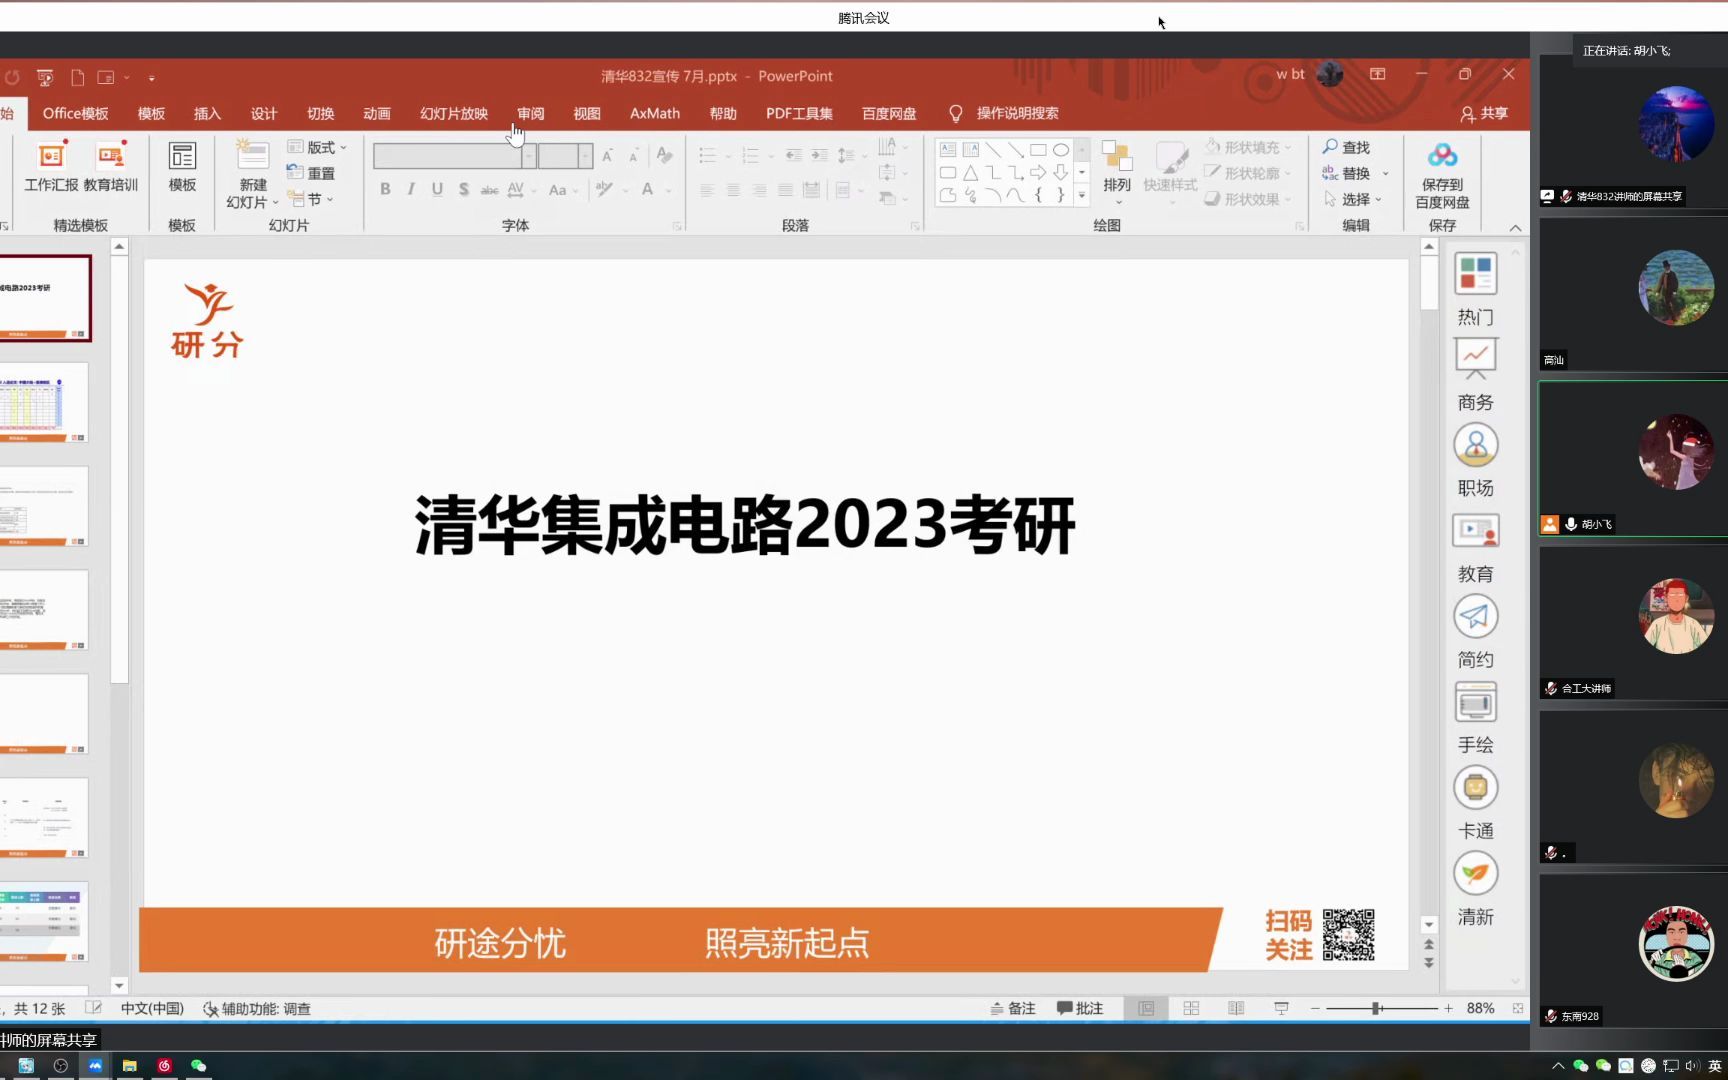Open the 审阅 tab

tap(530, 113)
